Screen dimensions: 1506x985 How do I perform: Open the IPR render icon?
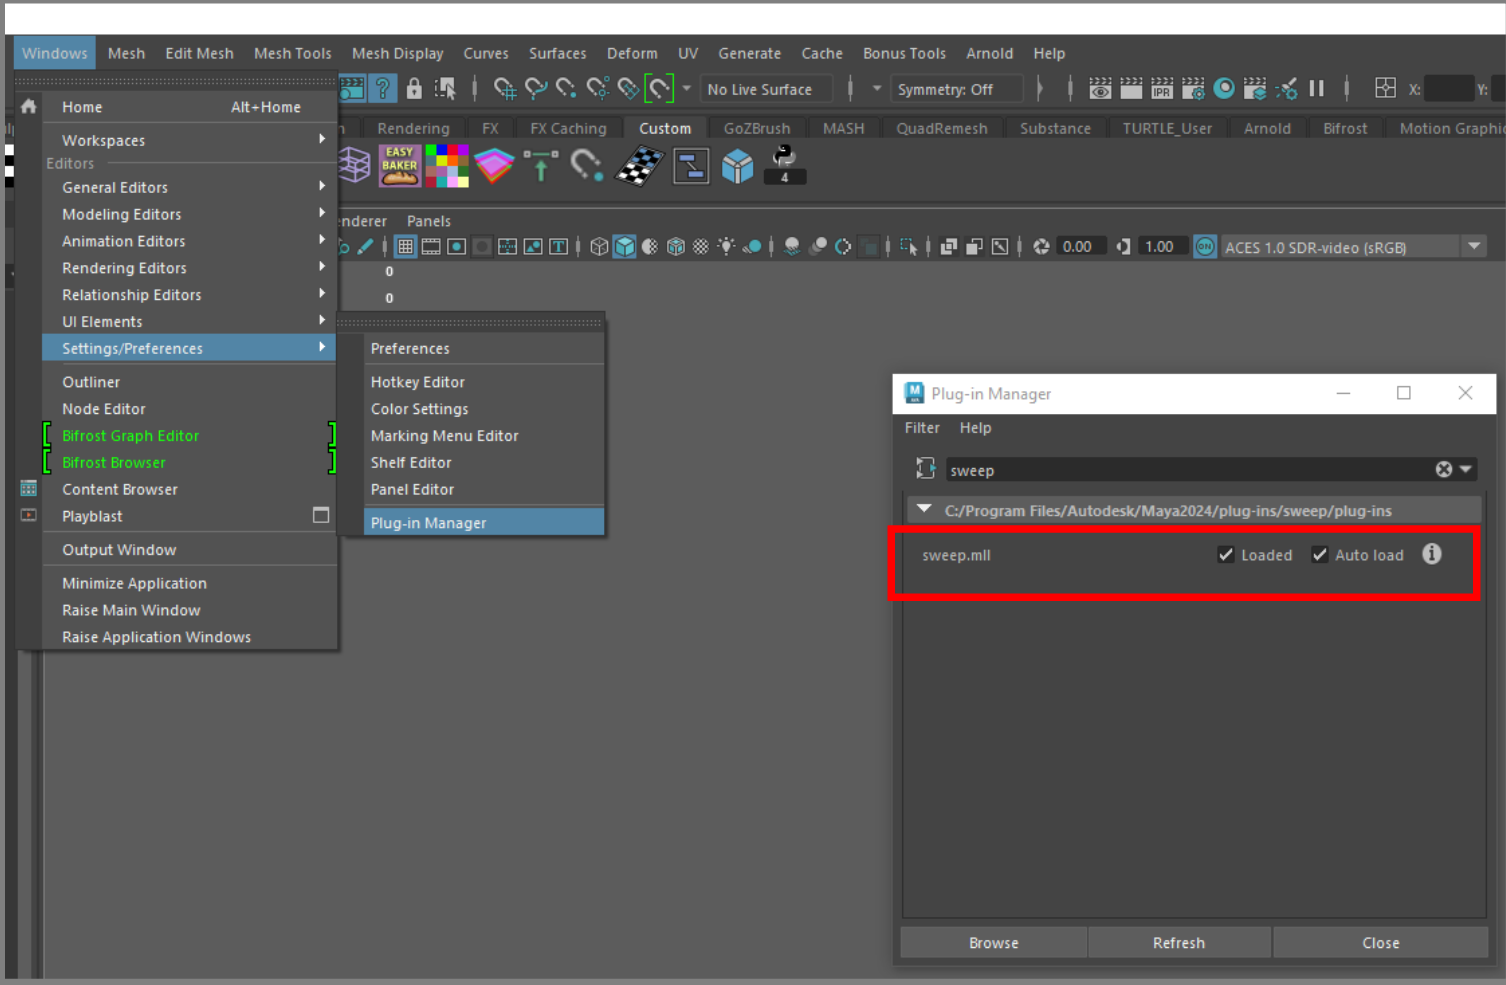point(1162,89)
